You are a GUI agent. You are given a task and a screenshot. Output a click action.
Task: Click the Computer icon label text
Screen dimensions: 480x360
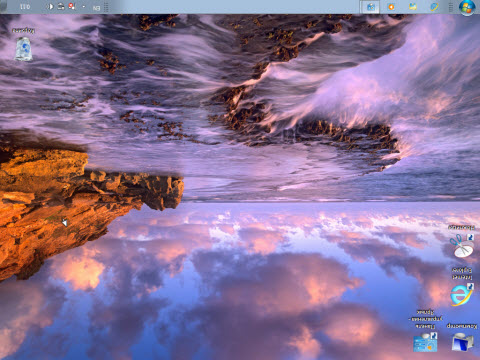pos(462,325)
